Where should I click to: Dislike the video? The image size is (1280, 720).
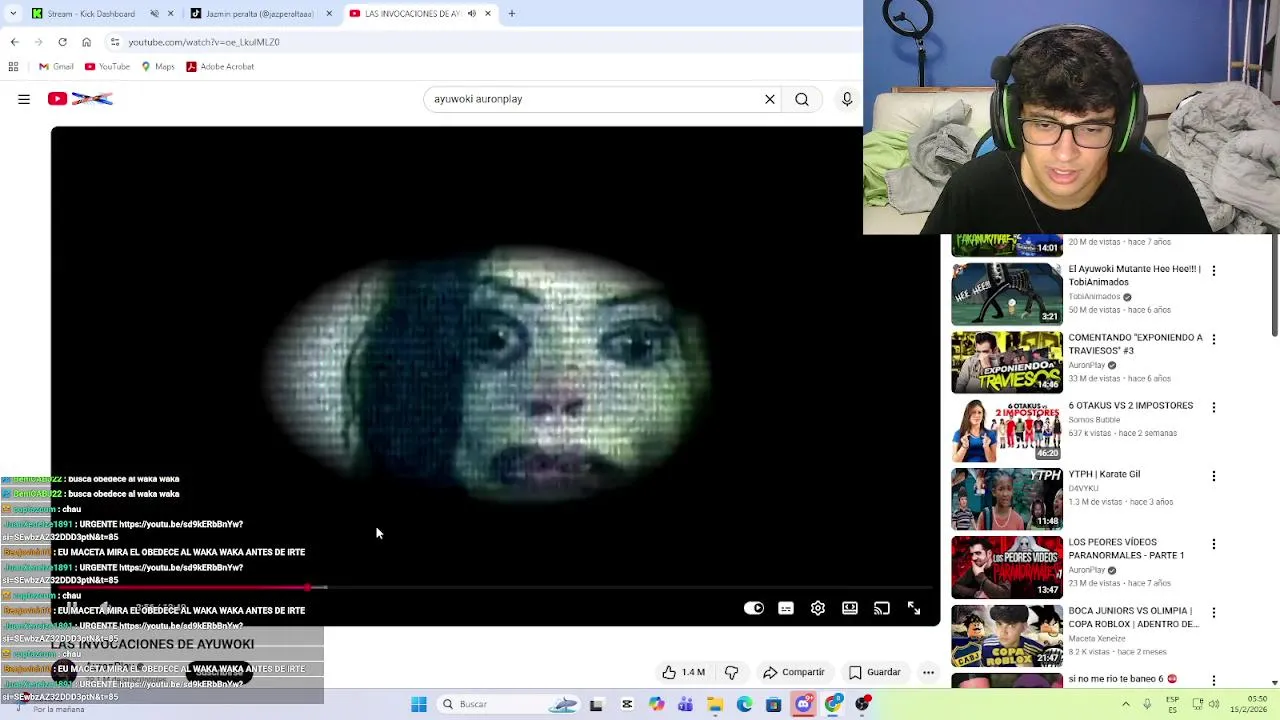coord(731,672)
